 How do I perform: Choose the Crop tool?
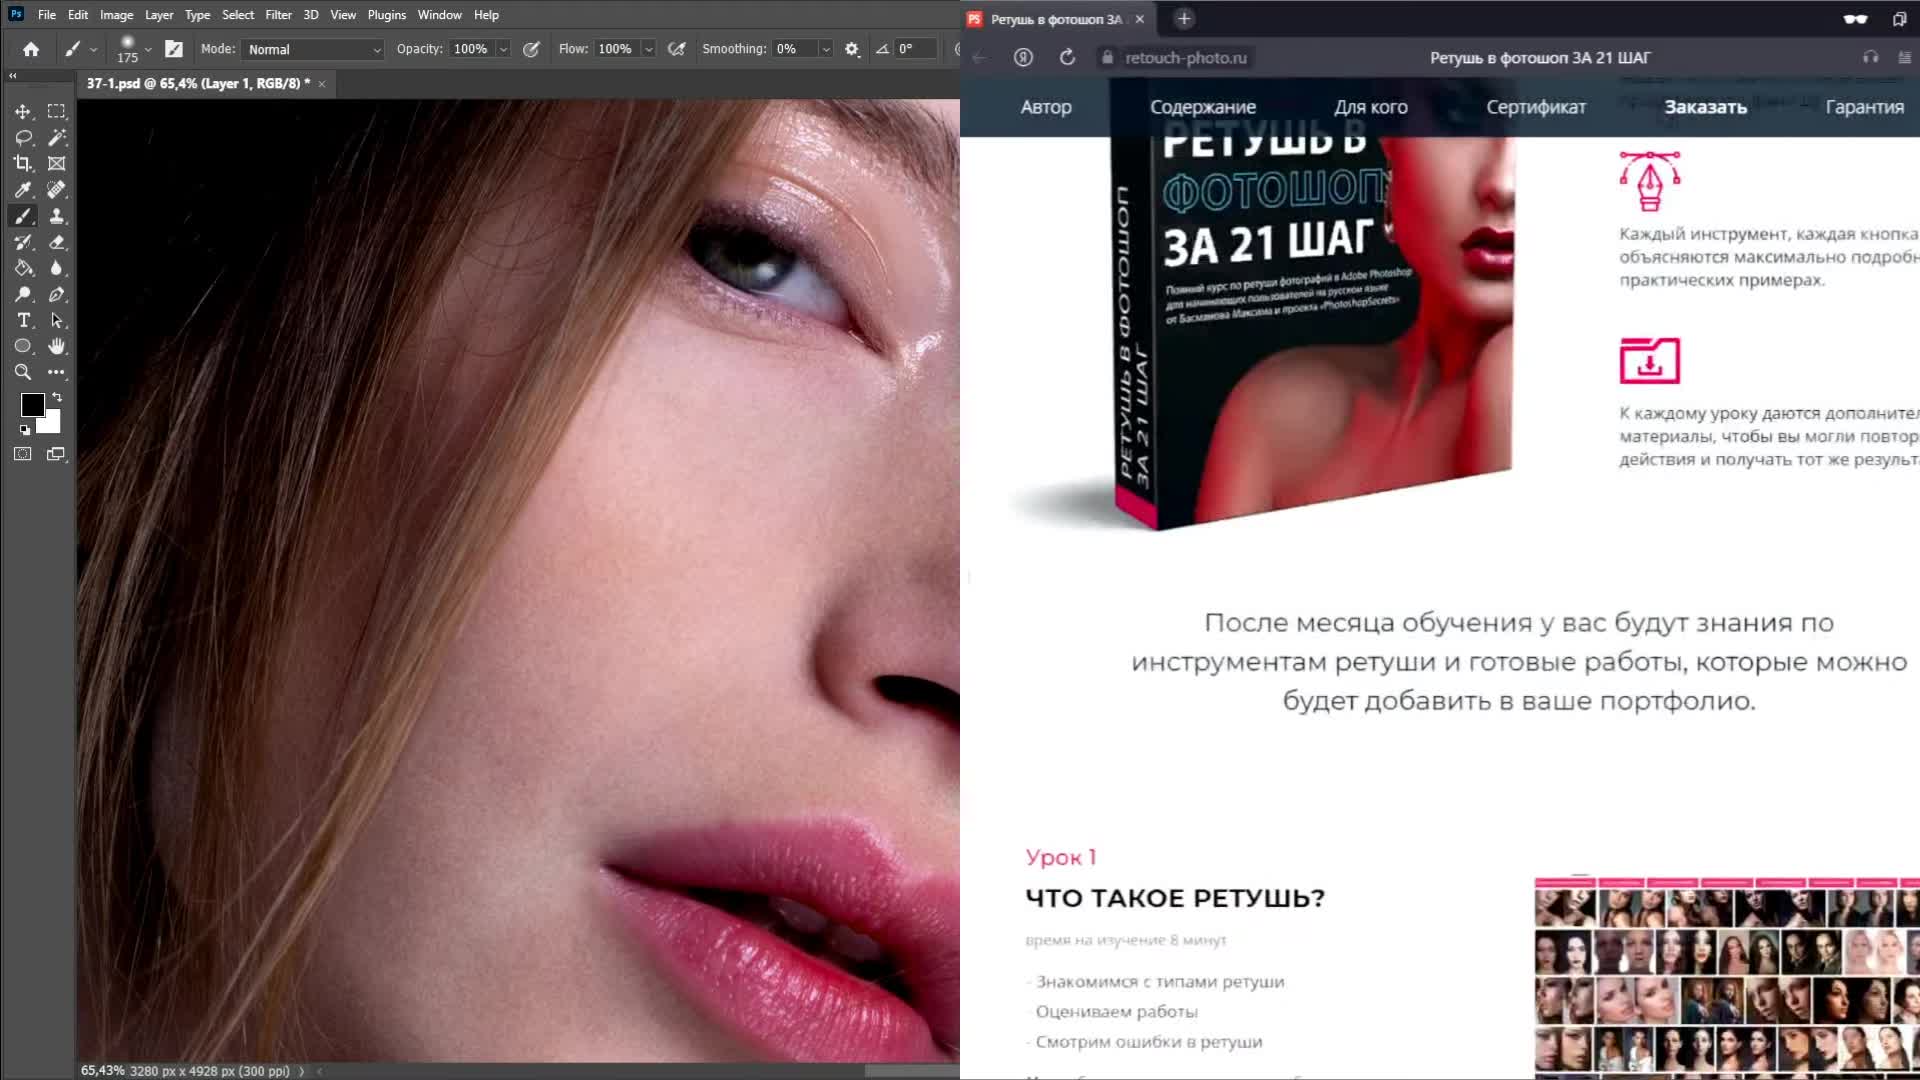(x=23, y=164)
